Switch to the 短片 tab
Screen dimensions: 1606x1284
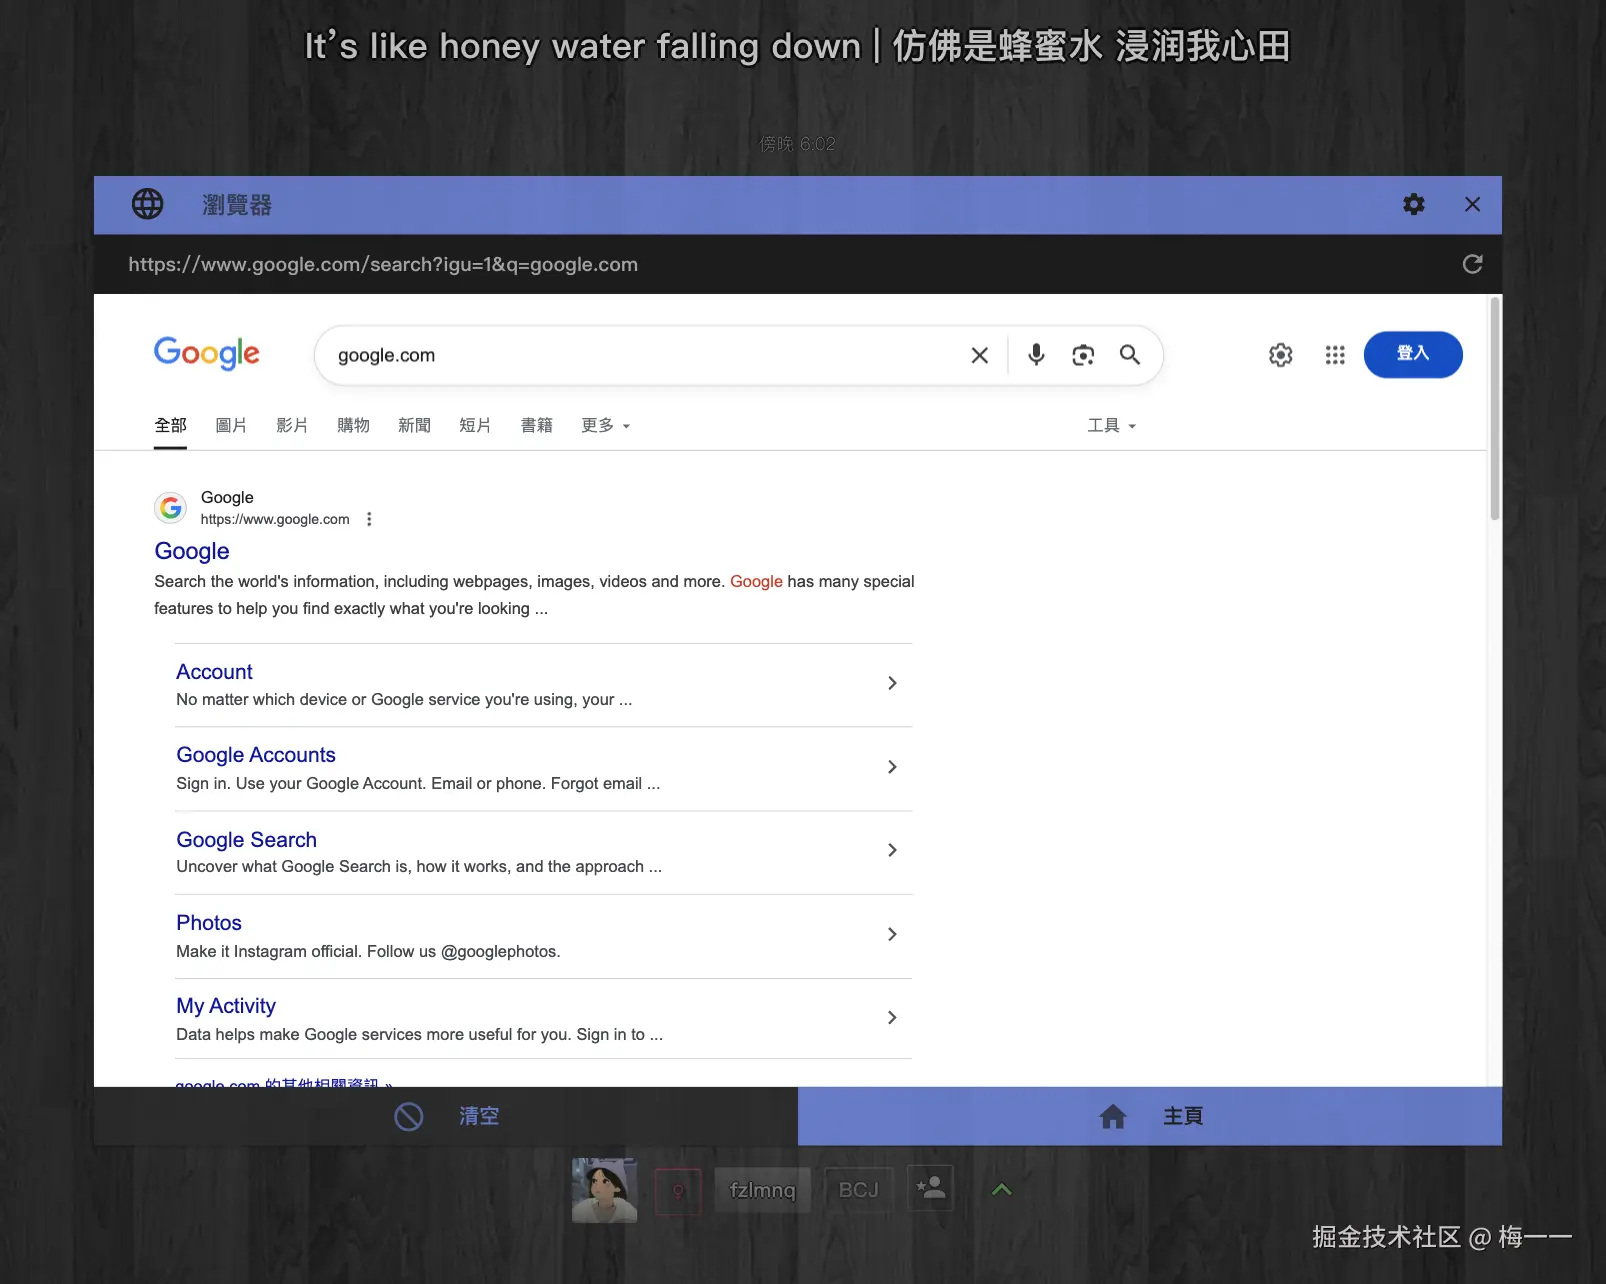click(x=475, y=426)
